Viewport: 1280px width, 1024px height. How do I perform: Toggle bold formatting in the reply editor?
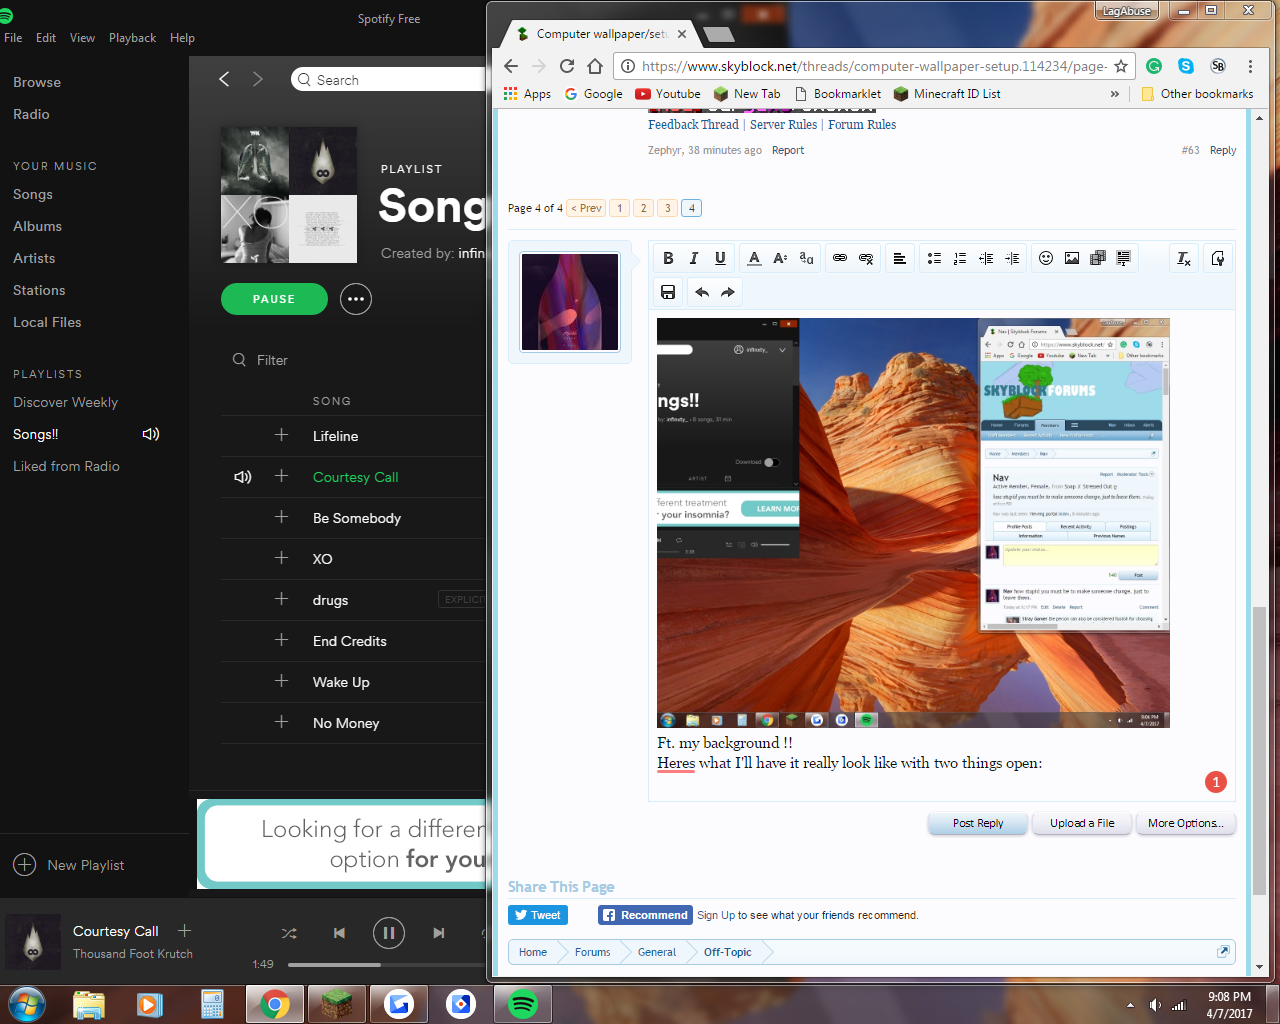tap(668, 258)
